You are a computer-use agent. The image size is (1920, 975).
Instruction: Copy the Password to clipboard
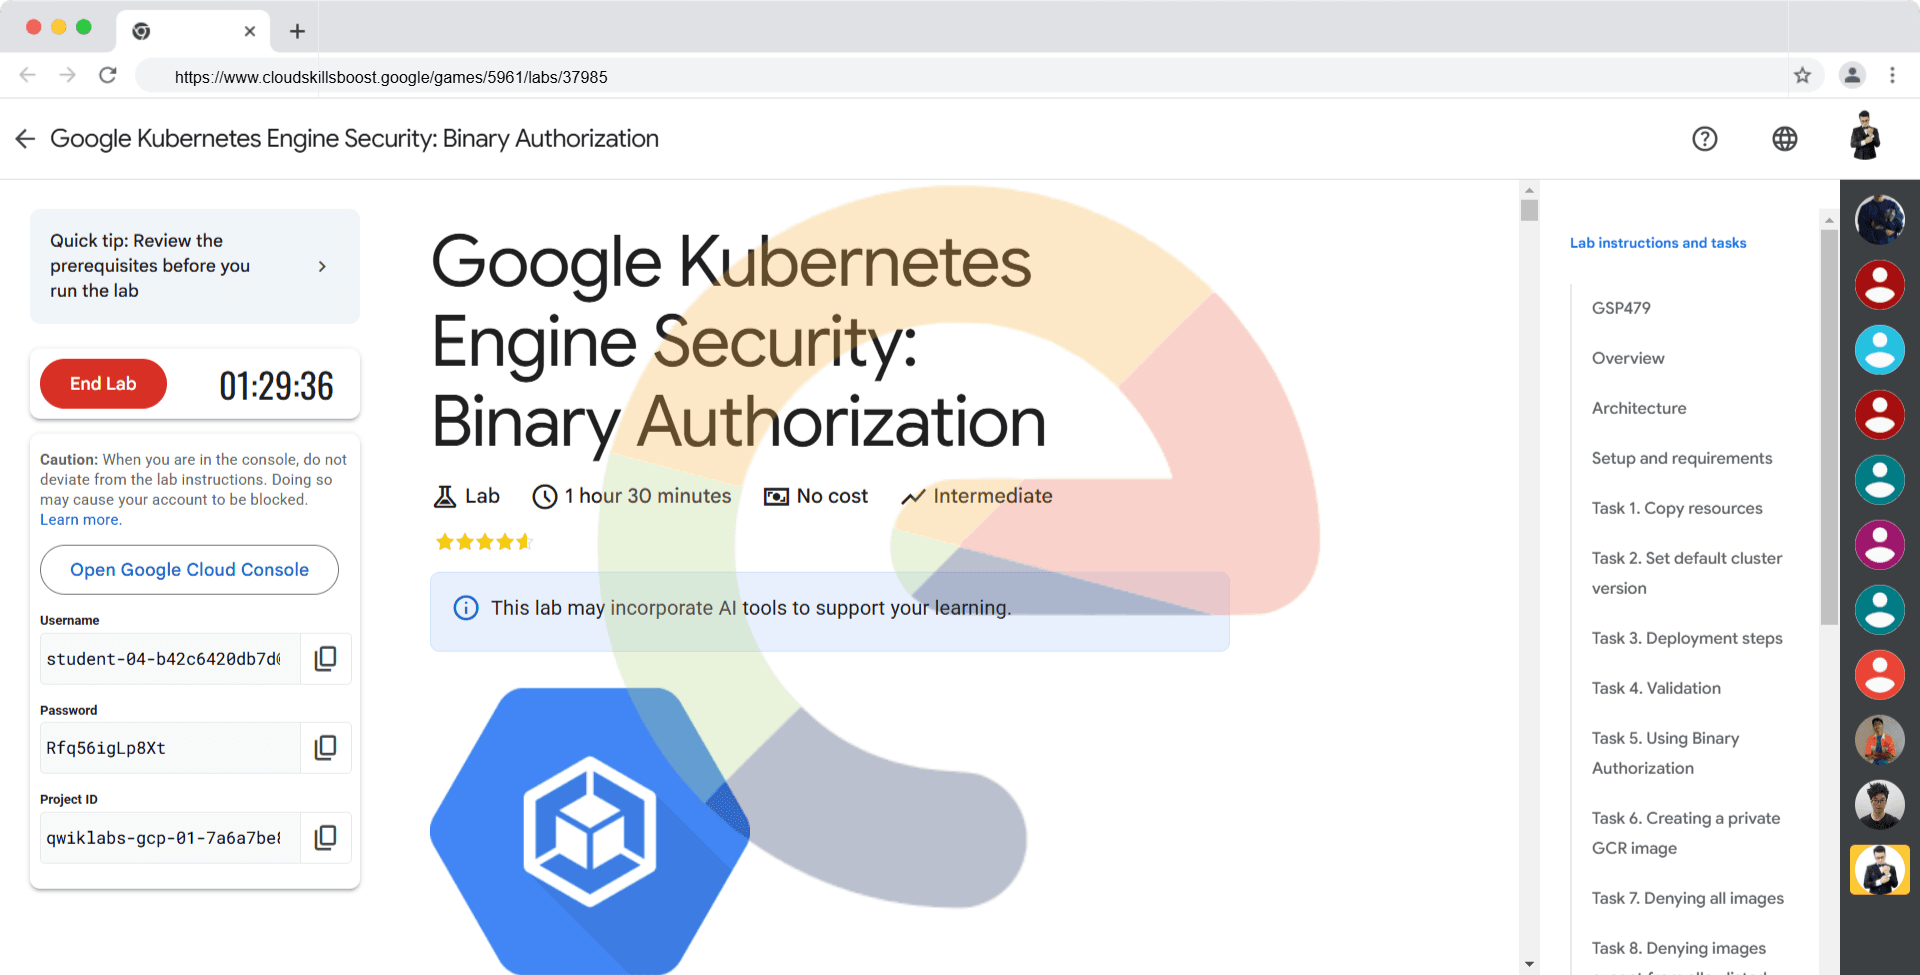click(325, 748)
